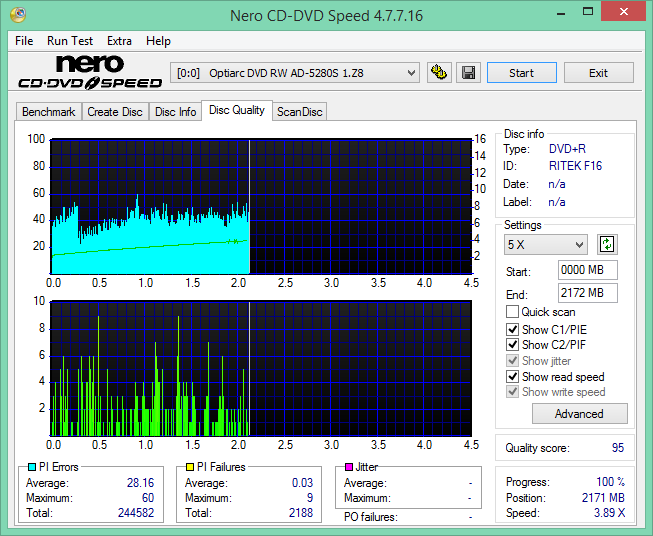
Task: Click the magenta Jitter color swatch
Action: [x=349, y=467]
